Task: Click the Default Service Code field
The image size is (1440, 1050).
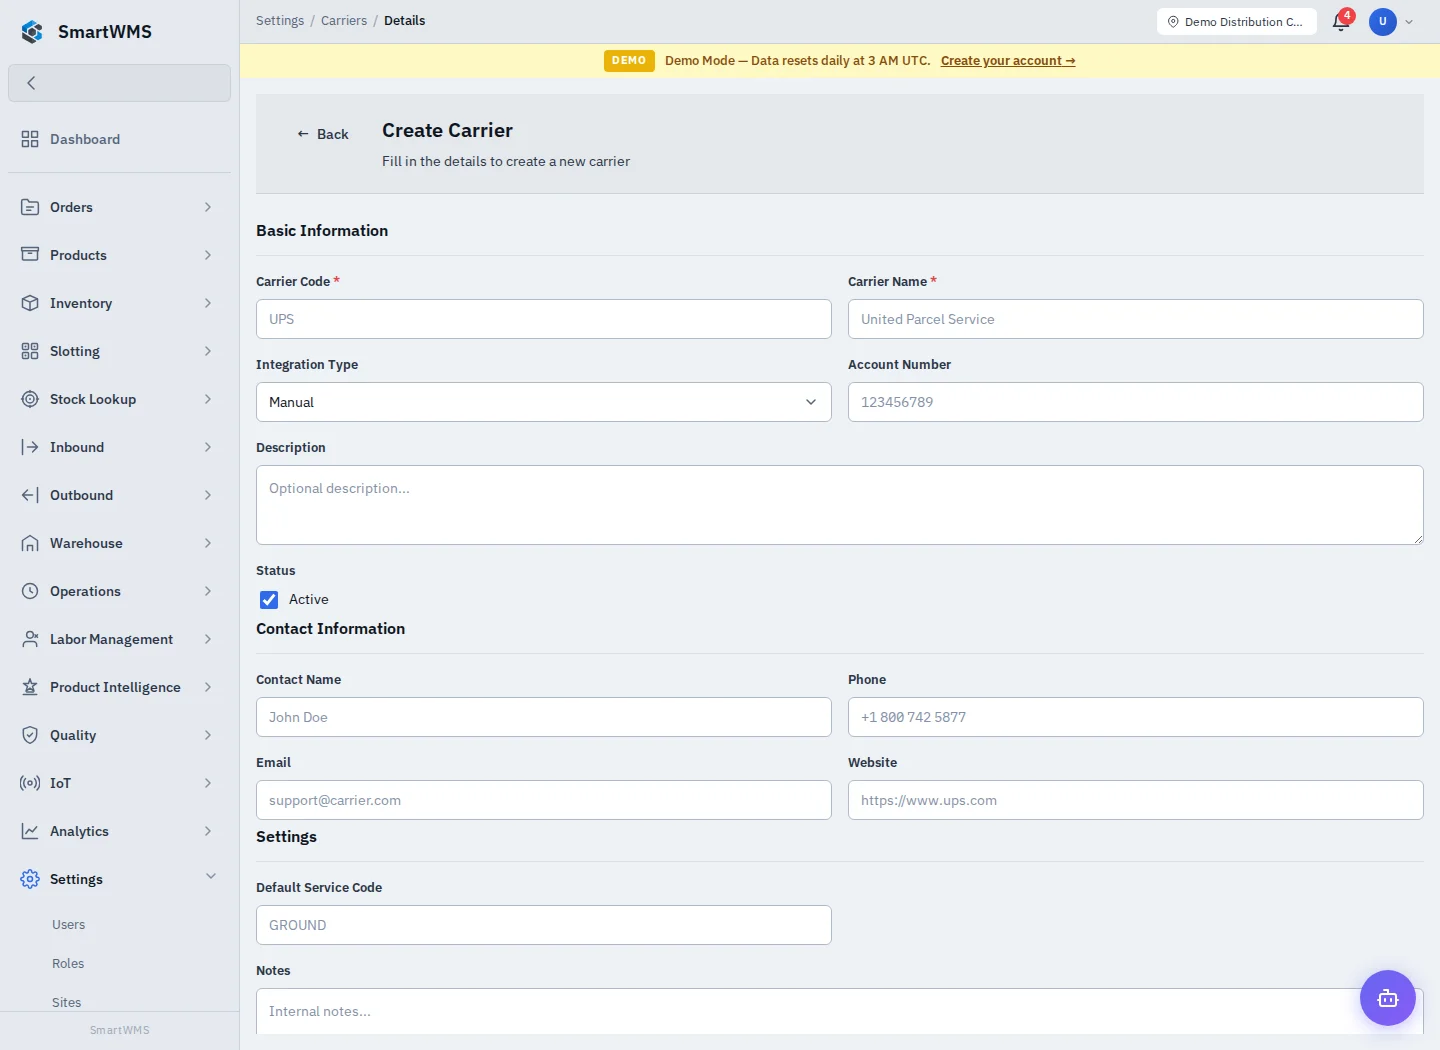Action: tap(544, 925)
